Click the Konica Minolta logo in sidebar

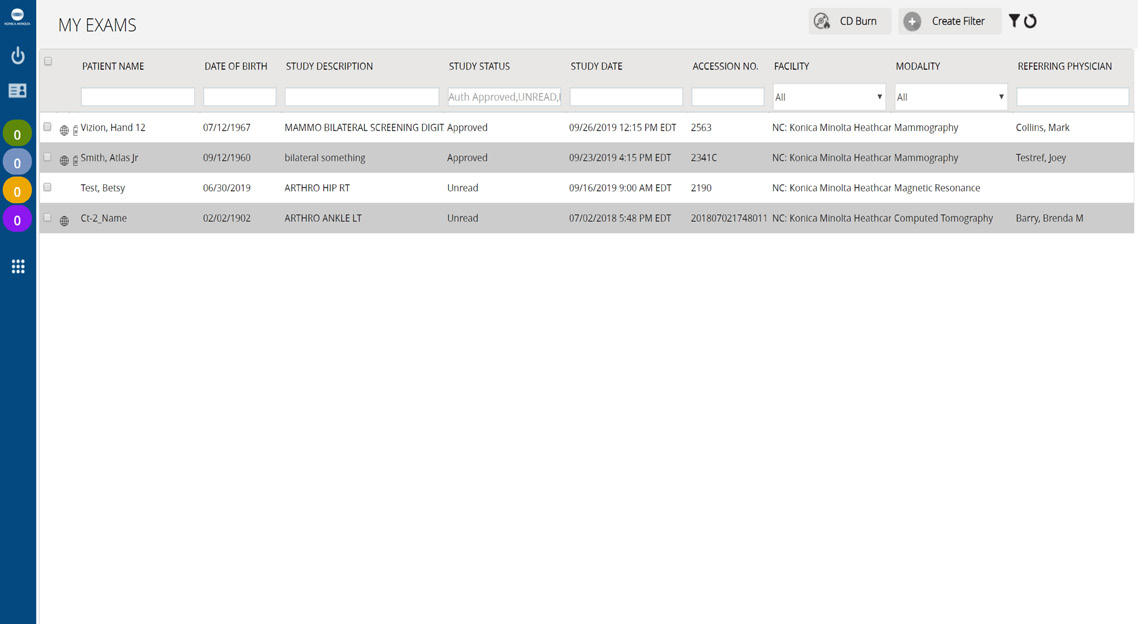tap(17, 17)
